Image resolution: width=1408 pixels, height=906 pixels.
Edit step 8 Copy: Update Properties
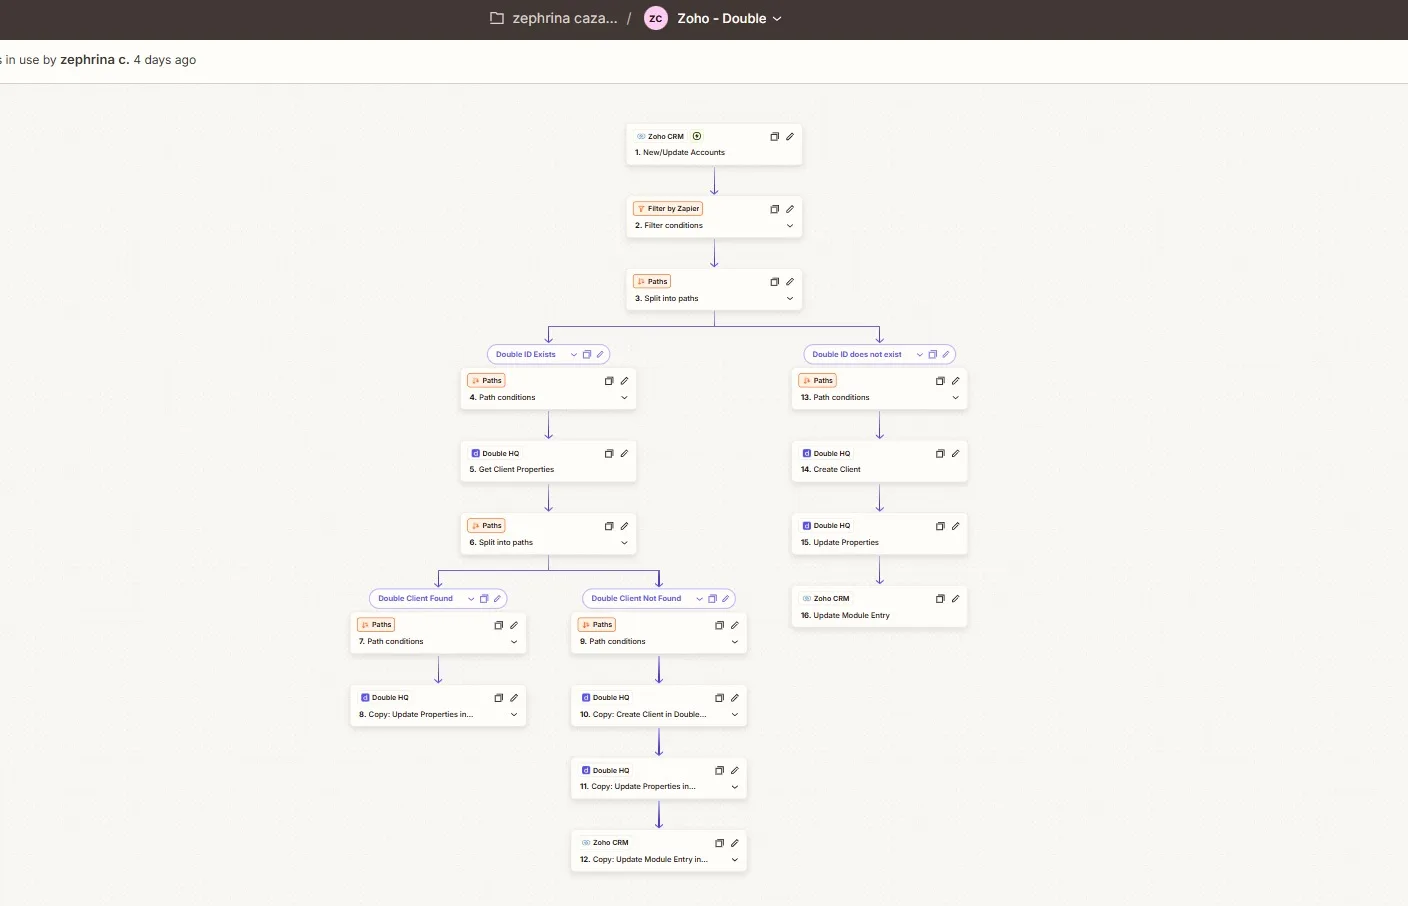[x=514, y=698]
